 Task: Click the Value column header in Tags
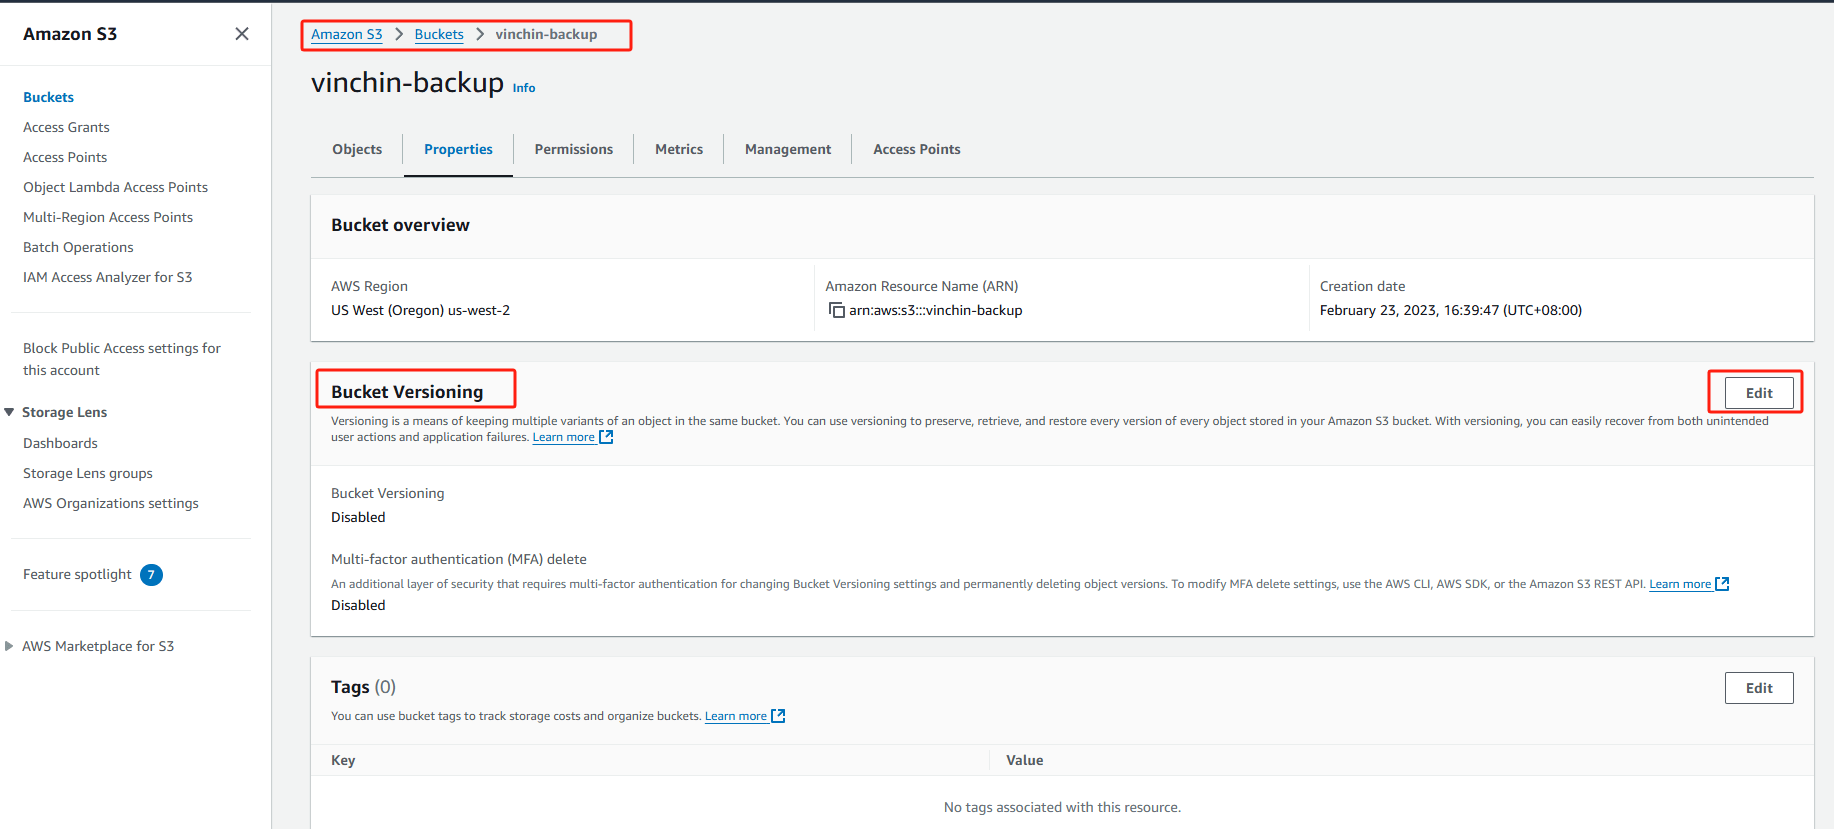[1025, 760]
